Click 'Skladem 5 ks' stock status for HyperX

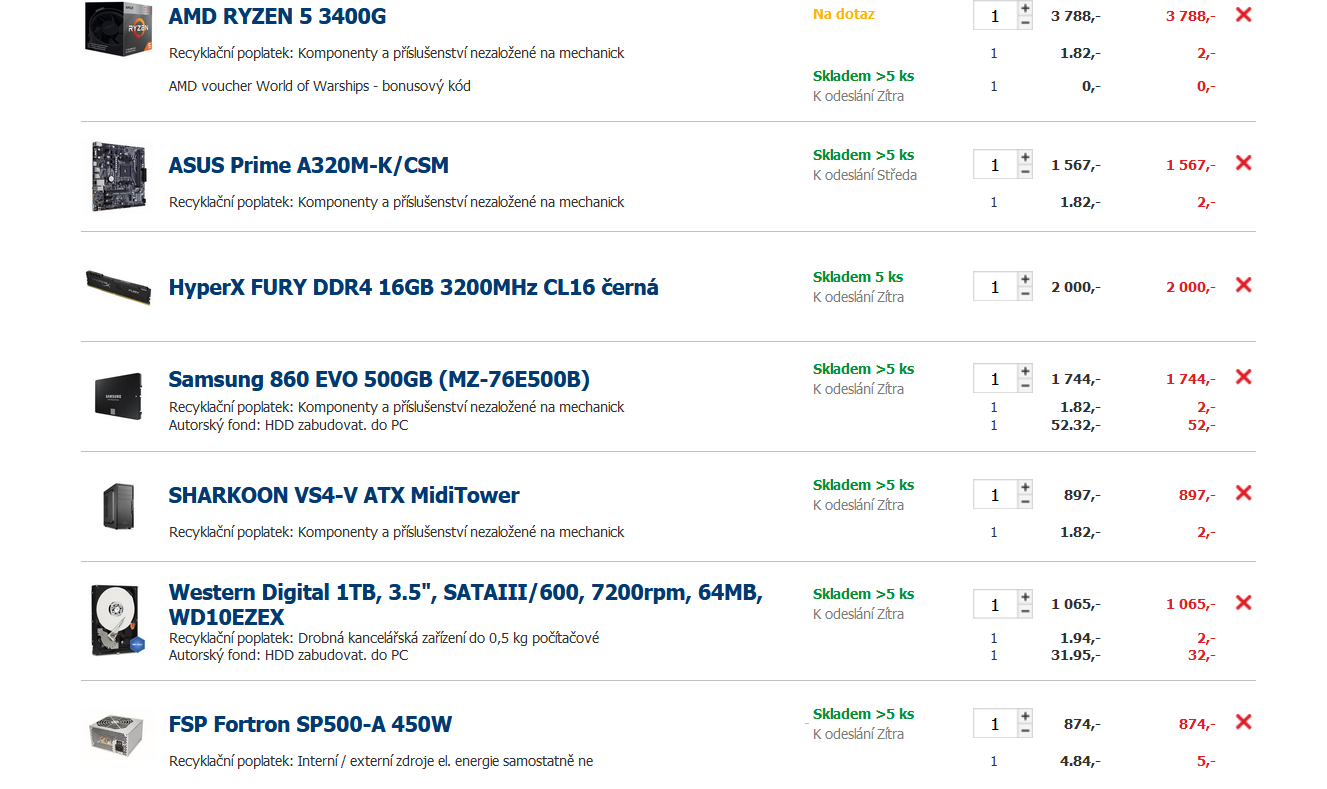(x=858, y=277)
